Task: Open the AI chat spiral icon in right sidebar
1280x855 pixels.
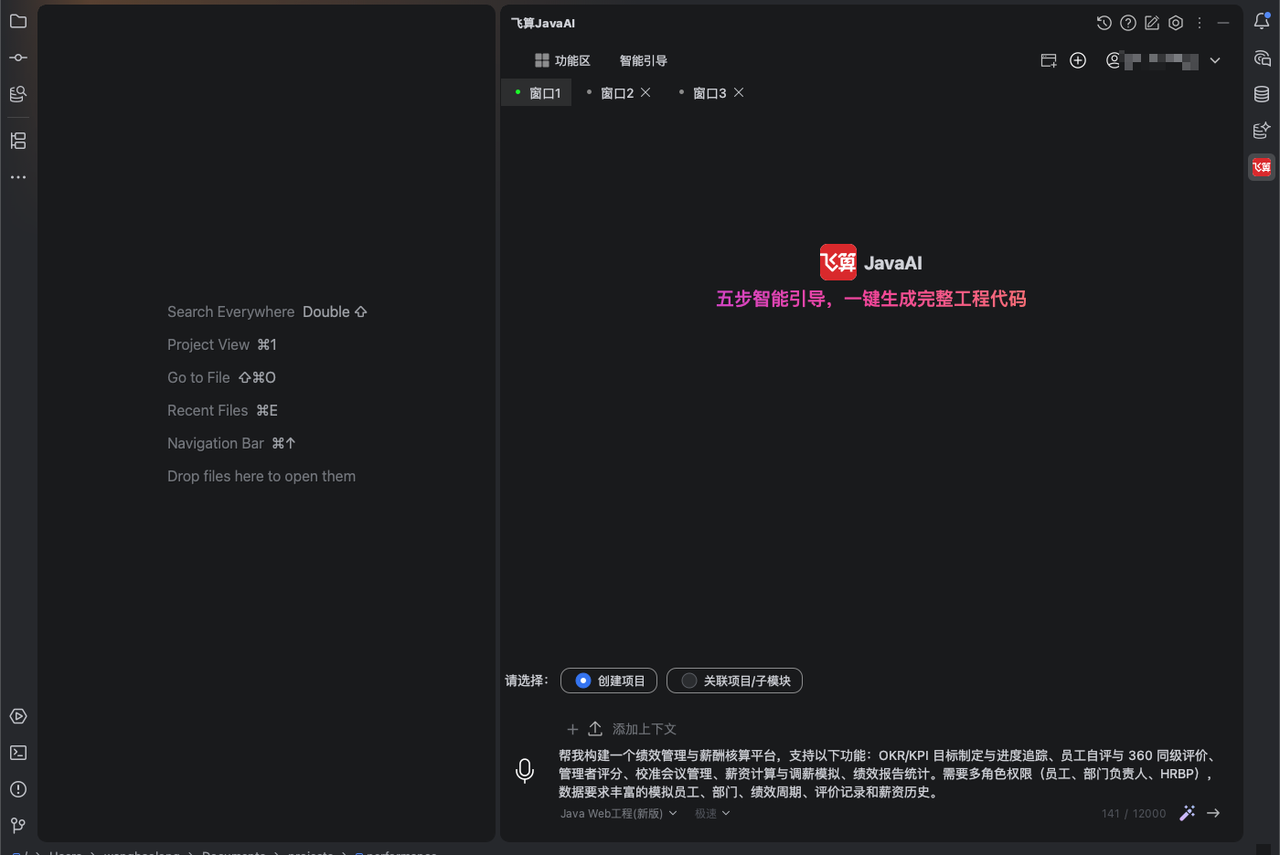Action: (x=1262, y=58)
